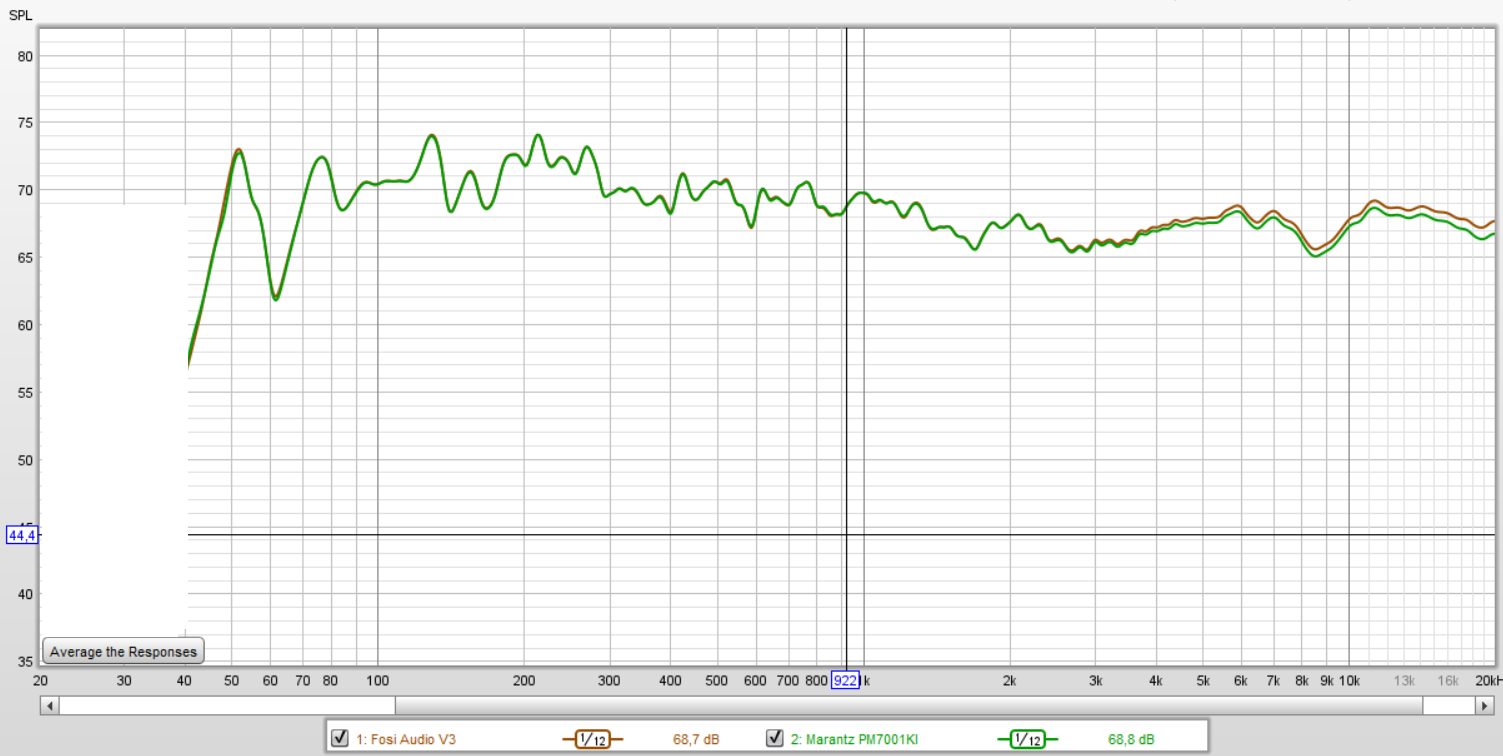Click the horizontal scrollbar right arrow

(x=1485, y=706)
